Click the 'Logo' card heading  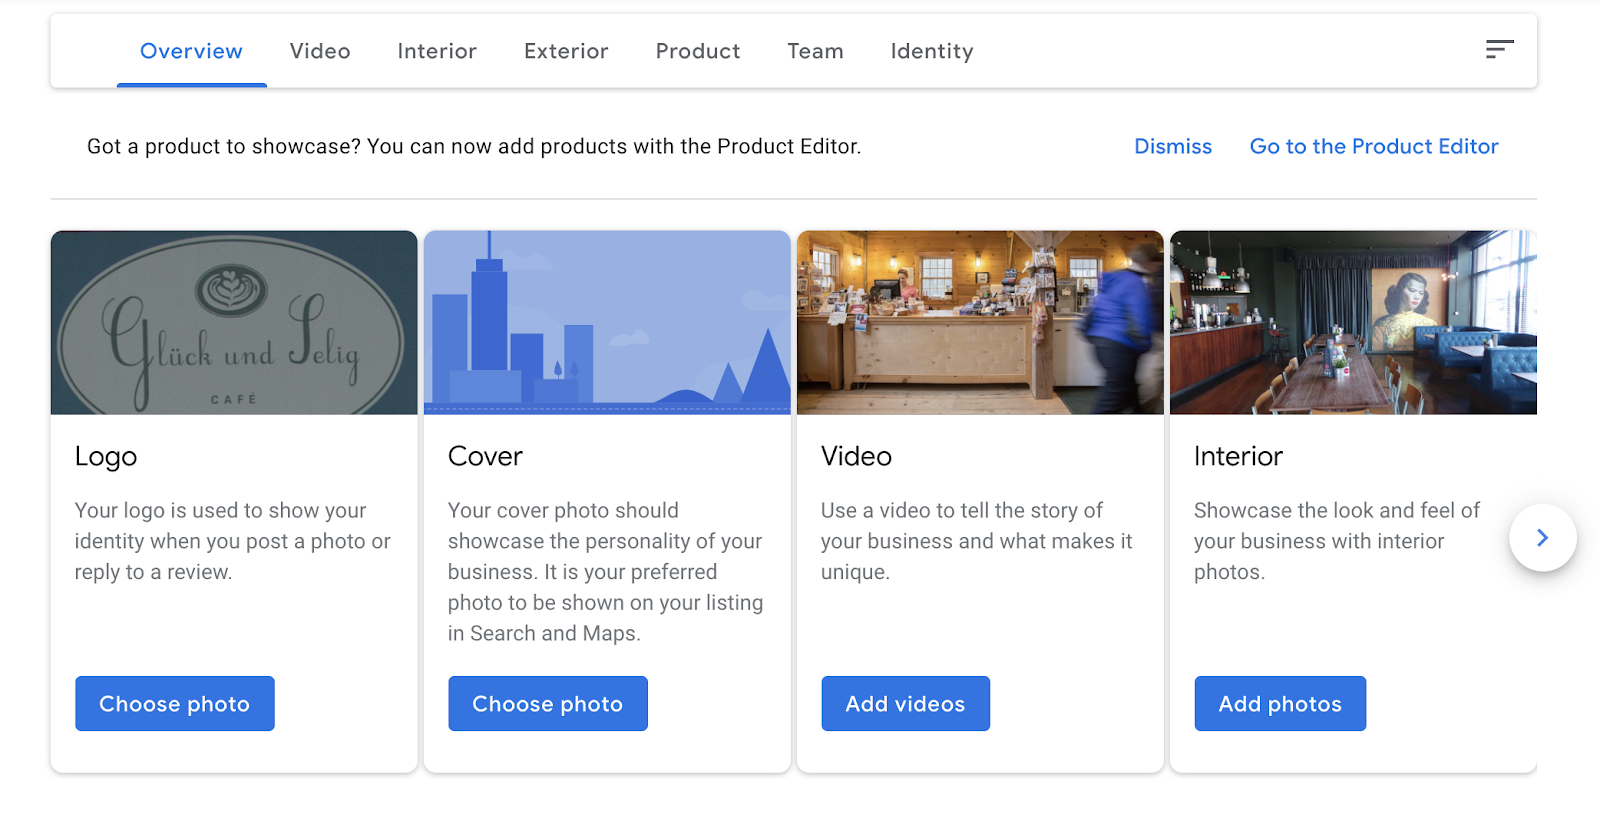[x=106, y=457]
